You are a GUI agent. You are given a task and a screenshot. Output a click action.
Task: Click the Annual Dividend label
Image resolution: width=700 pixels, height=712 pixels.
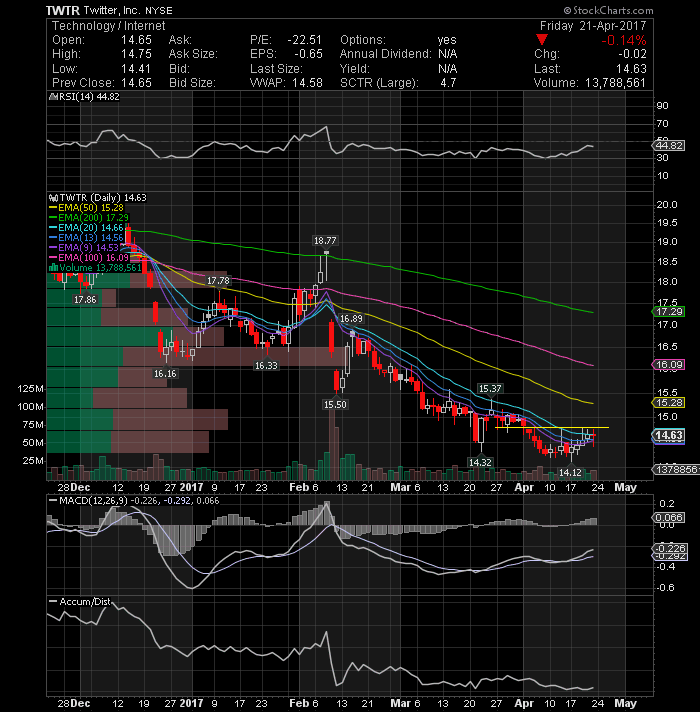point(385,54)
